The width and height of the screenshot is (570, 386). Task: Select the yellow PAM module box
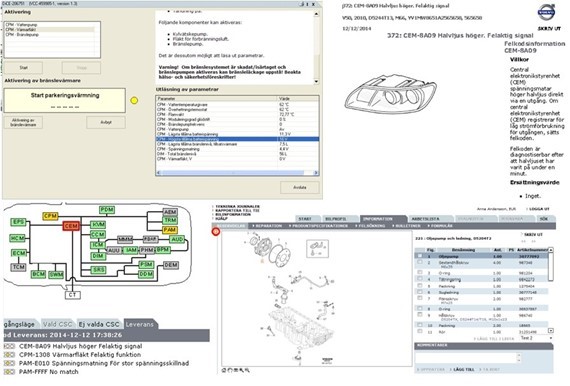[x=170, y=230]
